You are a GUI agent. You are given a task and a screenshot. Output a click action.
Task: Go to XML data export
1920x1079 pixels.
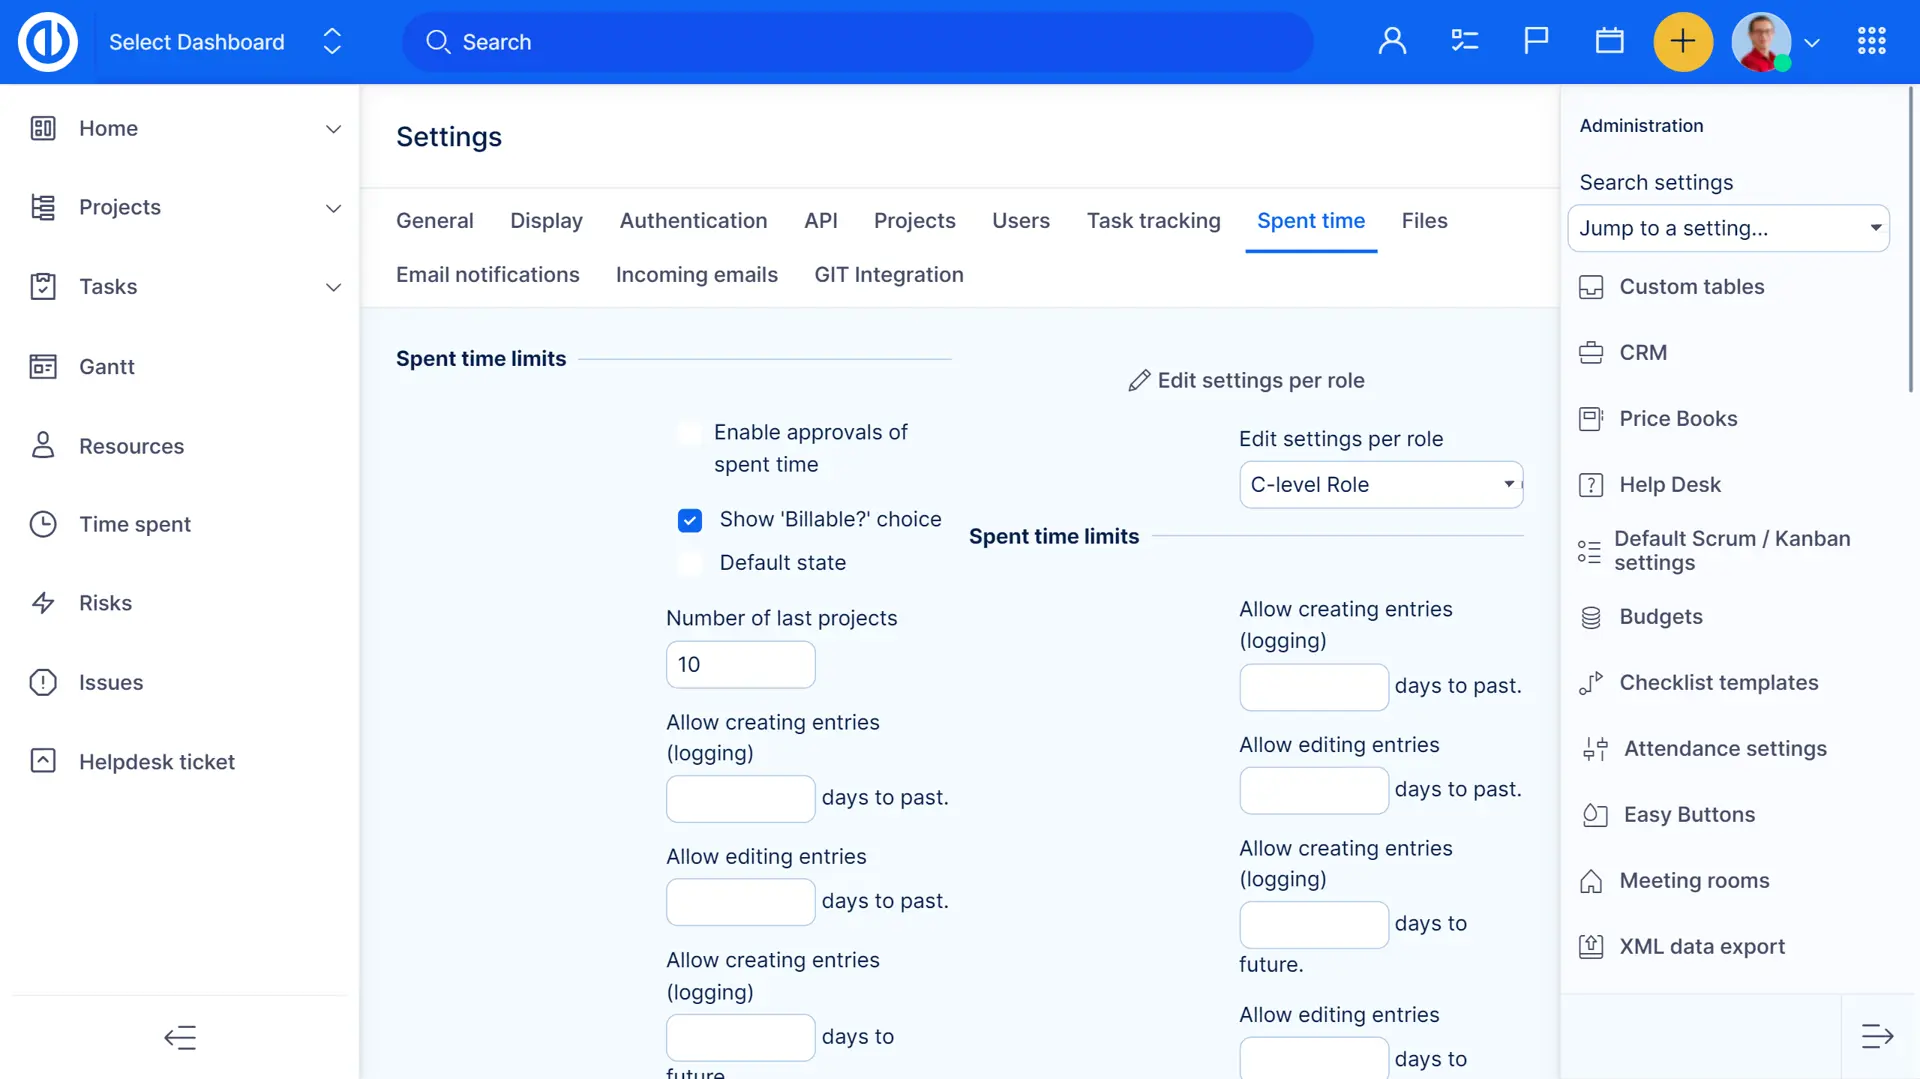1701,947
